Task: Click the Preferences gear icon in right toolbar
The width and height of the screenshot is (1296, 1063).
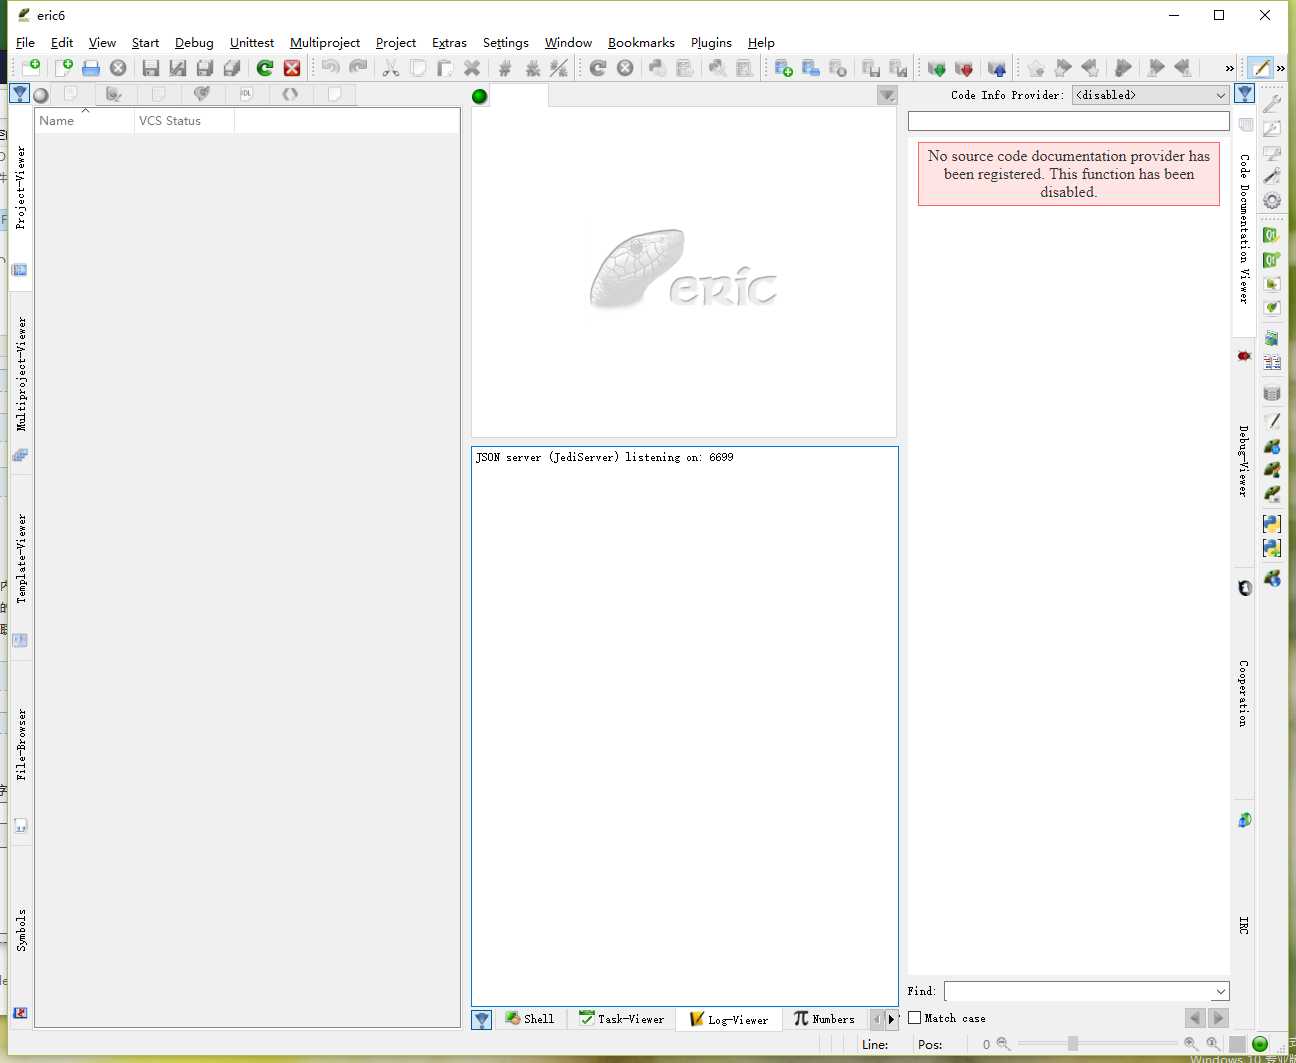Action: (1272, 200)
